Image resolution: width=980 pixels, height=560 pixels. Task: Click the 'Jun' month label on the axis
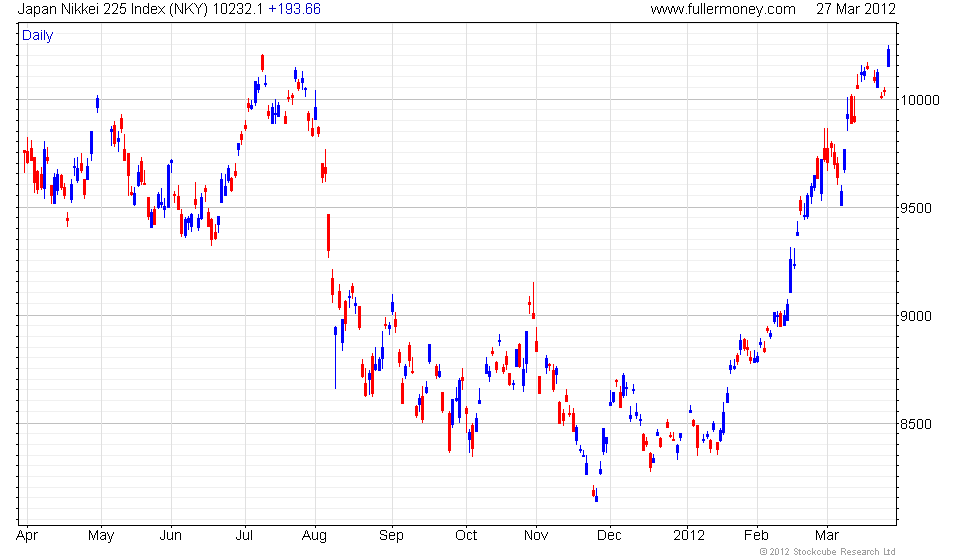[x=171, y=536]
